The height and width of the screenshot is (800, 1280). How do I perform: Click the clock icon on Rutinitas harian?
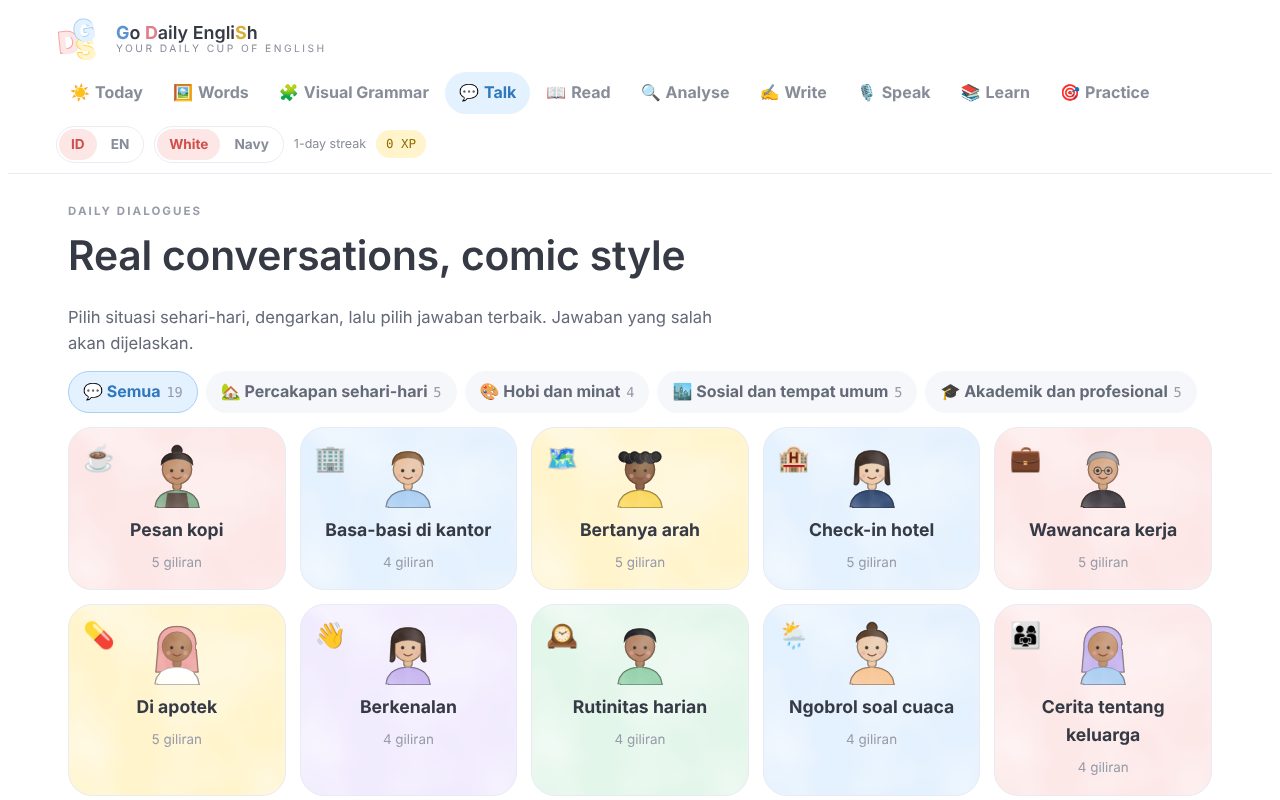561,635
